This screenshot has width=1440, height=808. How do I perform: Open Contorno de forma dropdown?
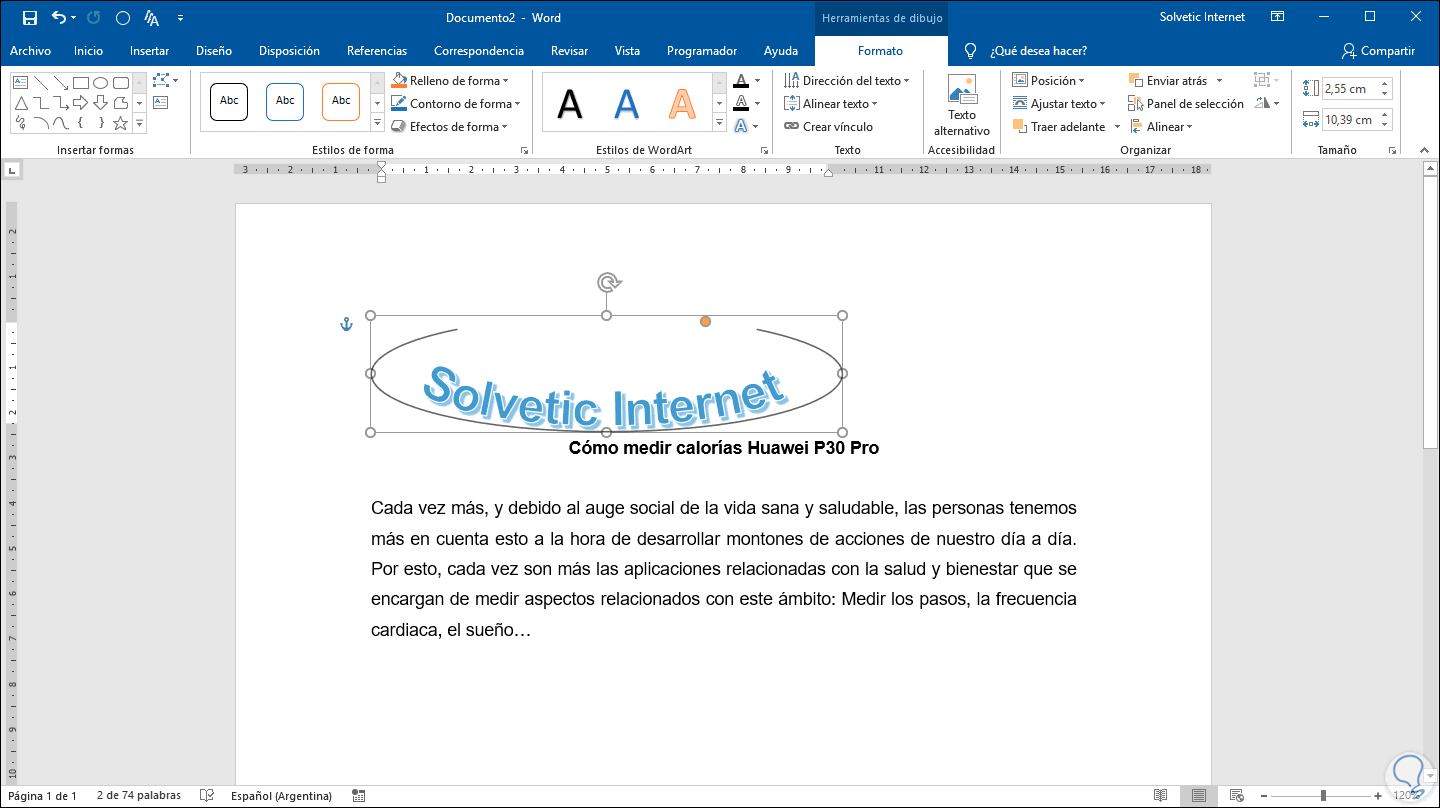click(455, 104)
